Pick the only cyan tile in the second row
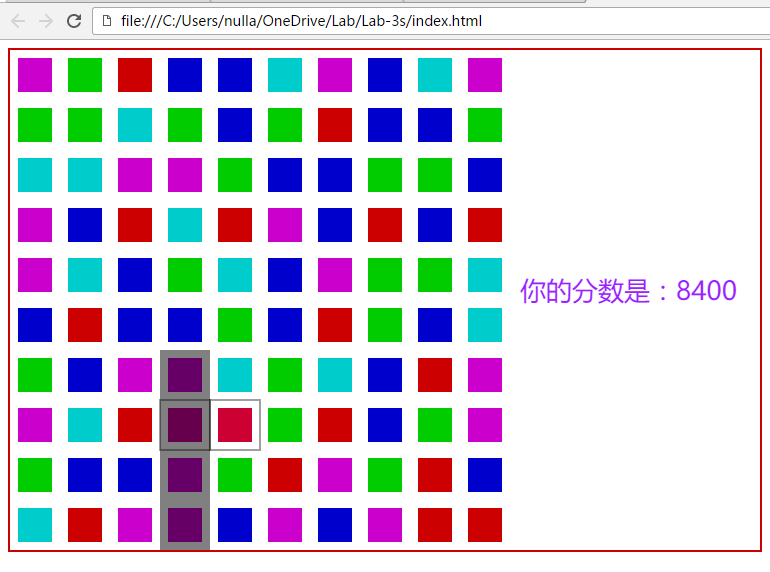The width and height of the screenshot is (770, 572). tap(135, 125)
